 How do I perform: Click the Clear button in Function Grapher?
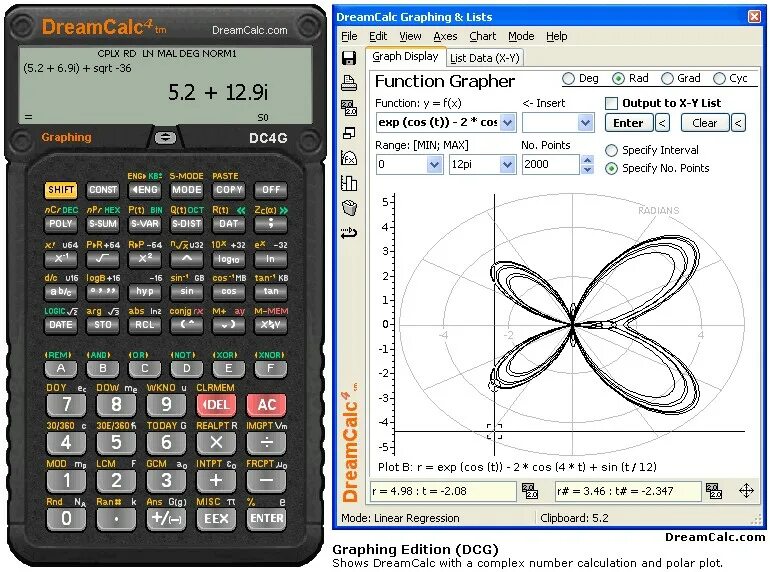[705, 123]
